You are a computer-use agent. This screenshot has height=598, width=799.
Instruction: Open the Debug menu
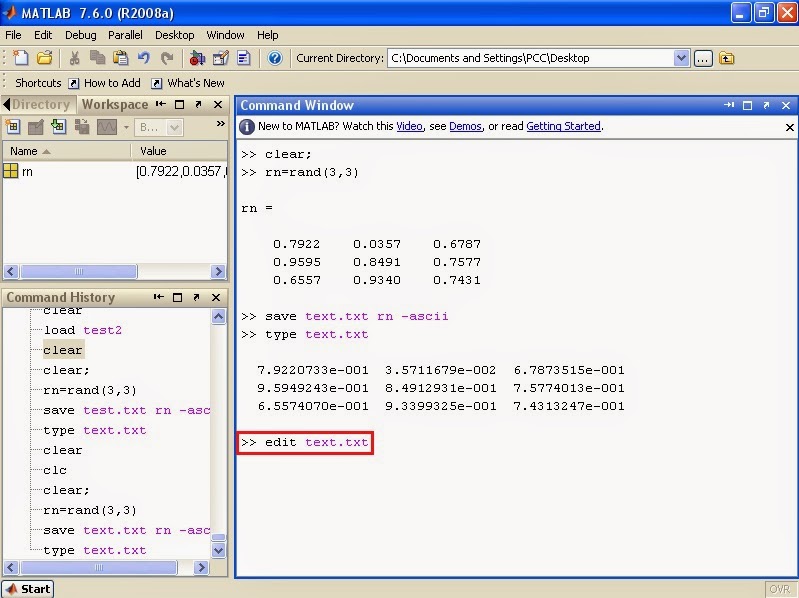(81, 35)
